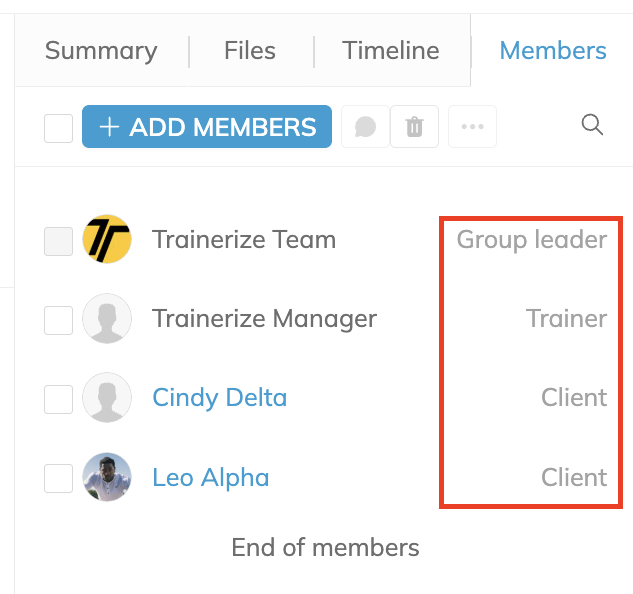Click the message bubble icon in toolbar
This screenshot has width=633, height=594.
click(x=365, y=127)
